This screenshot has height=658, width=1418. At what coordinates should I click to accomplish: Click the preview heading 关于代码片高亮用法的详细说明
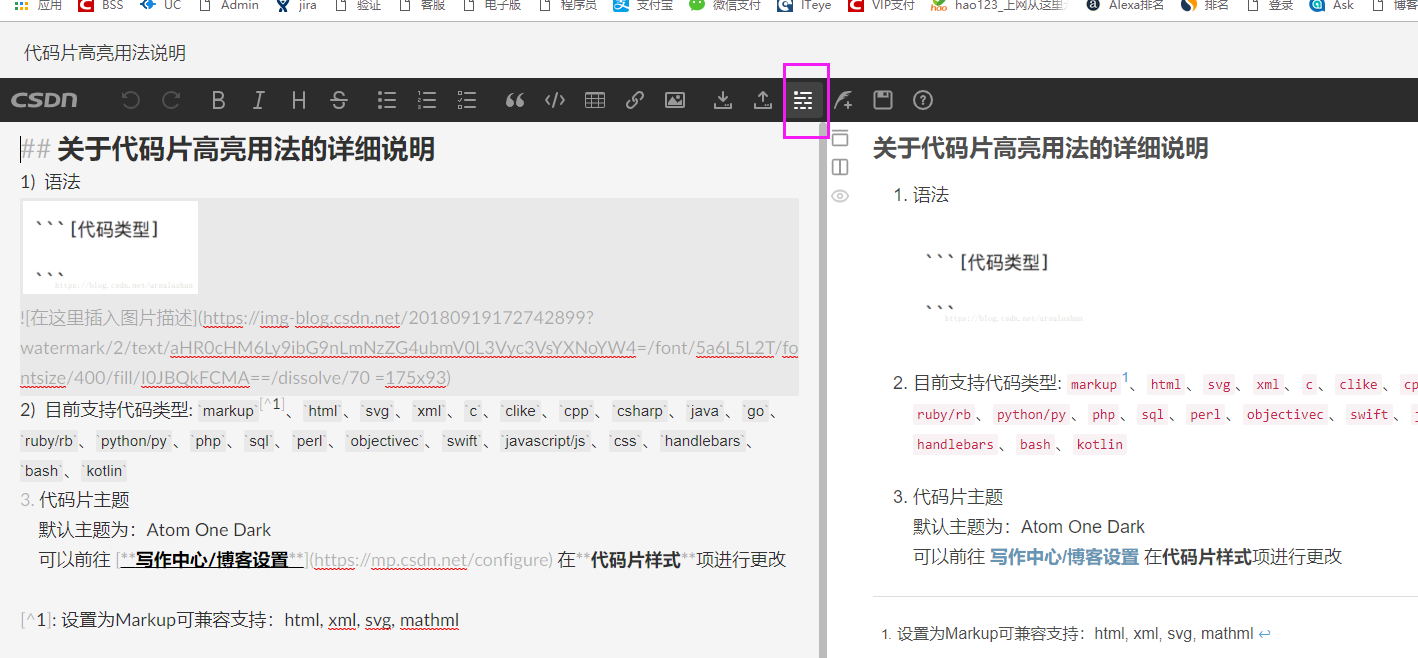point(1041,149)
